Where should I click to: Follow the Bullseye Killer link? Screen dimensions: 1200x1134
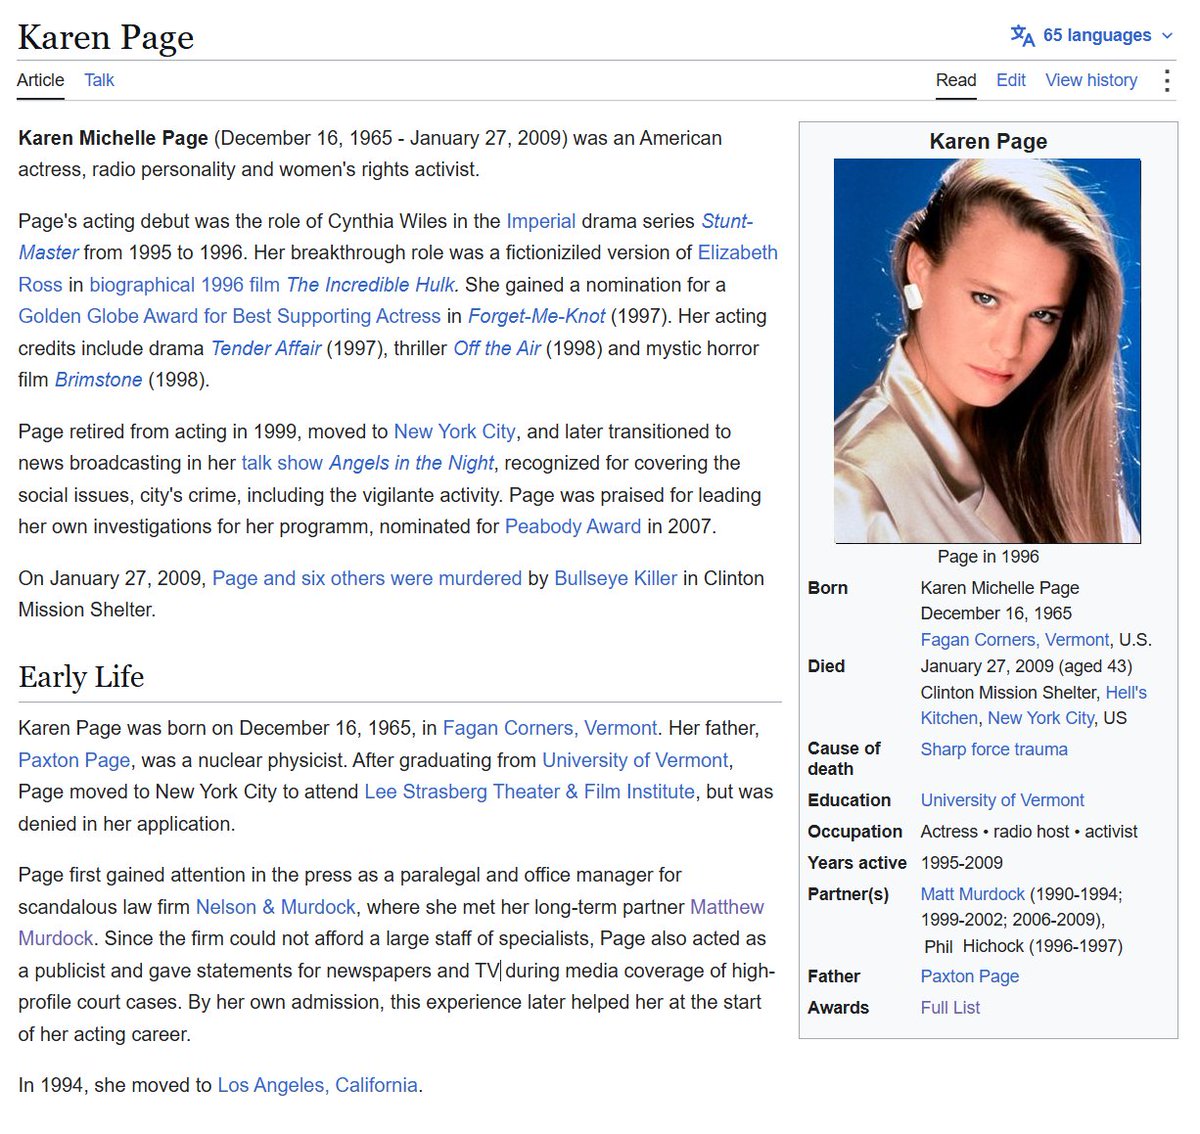coord(616,578)
